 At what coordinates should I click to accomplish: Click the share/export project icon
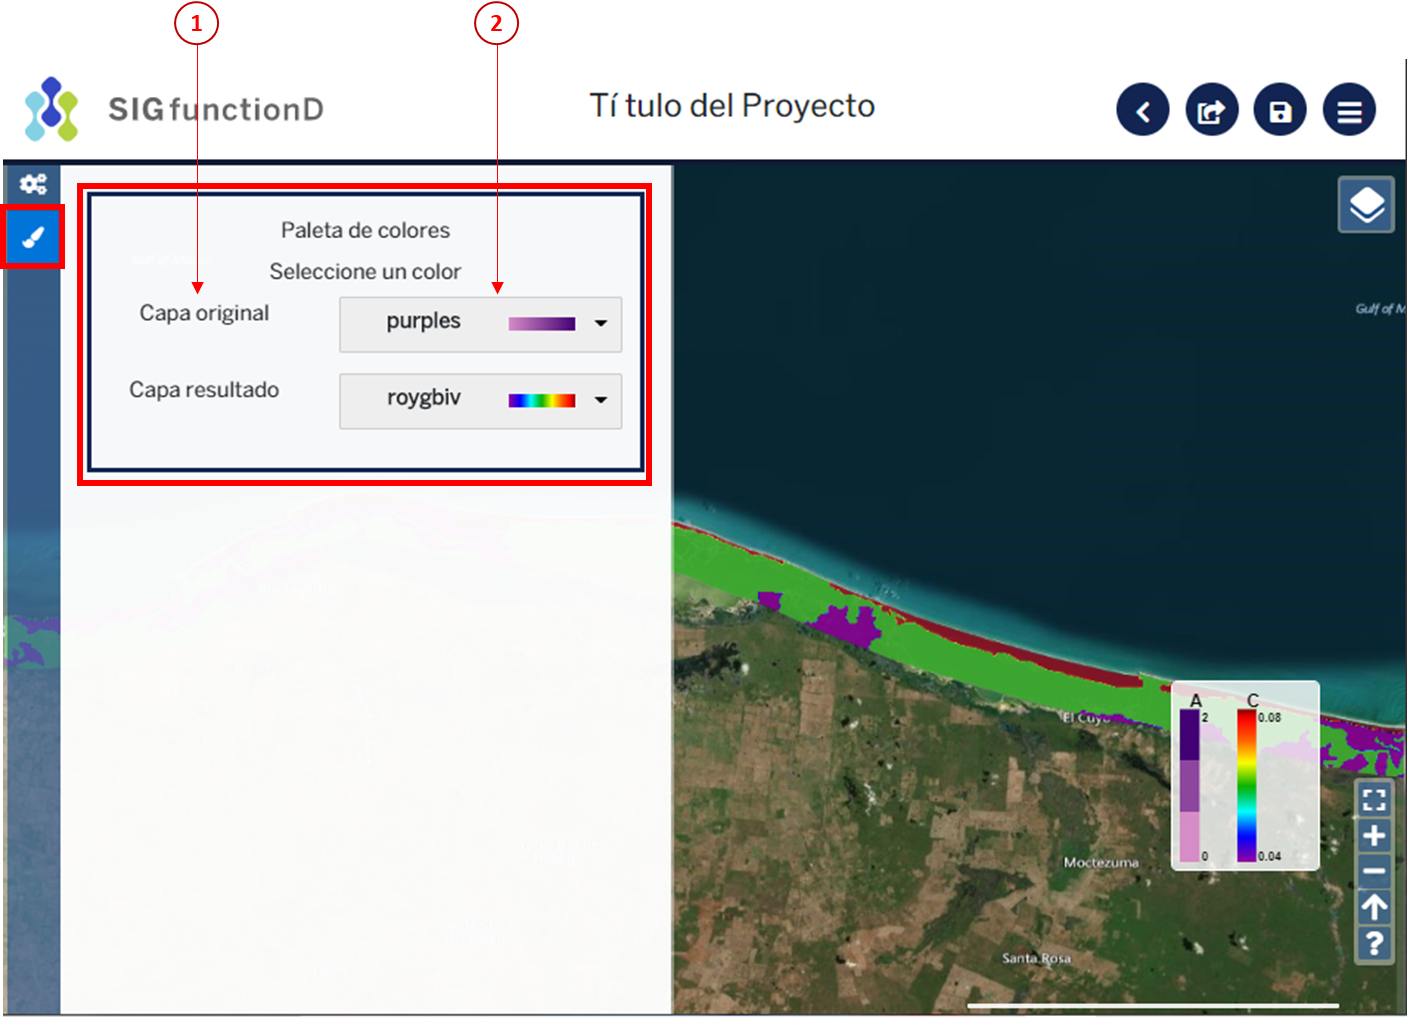click(1211, 109)
